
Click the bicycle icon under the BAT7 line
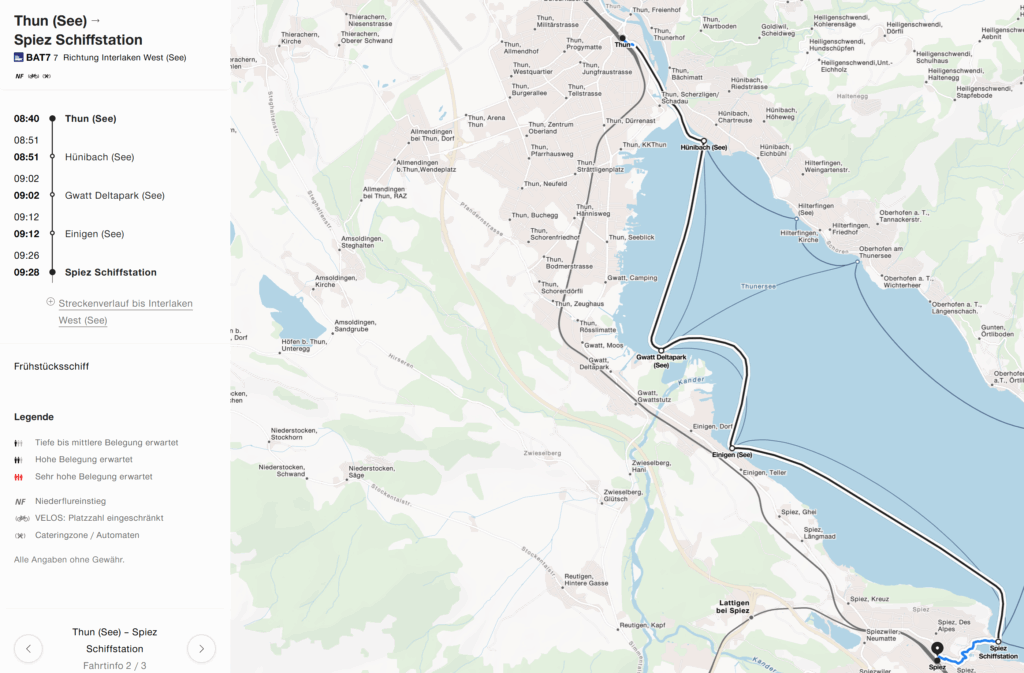[33, 76]
